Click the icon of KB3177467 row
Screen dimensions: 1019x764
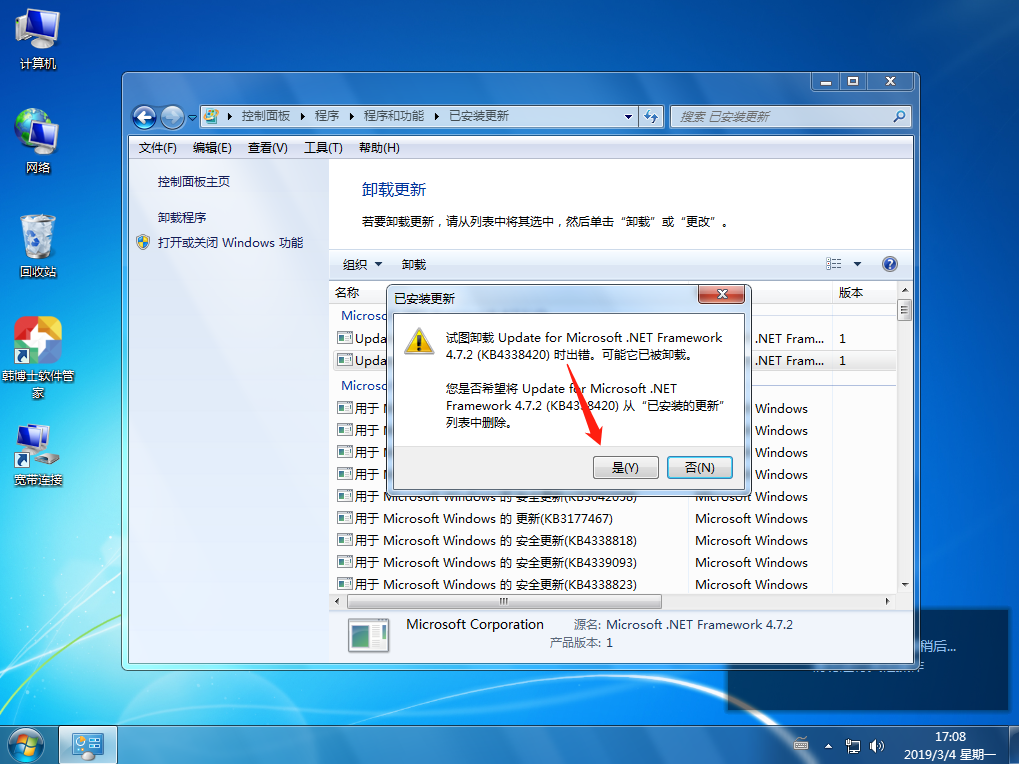click(344, 518)
